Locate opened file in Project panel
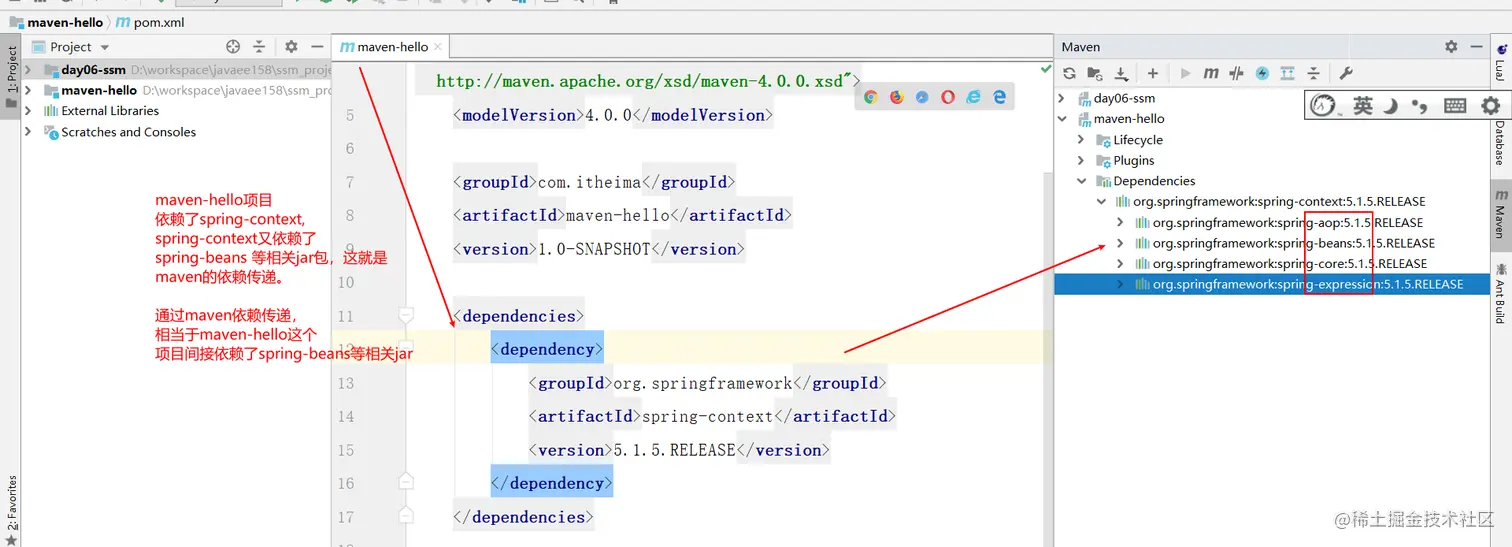1512x547 pixels. tap(233, 46)
